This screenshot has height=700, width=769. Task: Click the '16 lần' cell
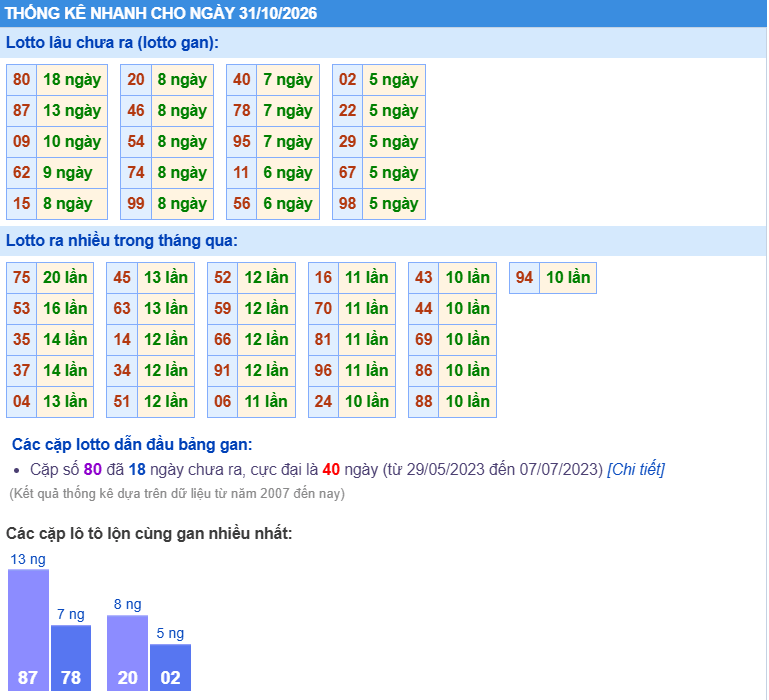click(x=65, y=309)
